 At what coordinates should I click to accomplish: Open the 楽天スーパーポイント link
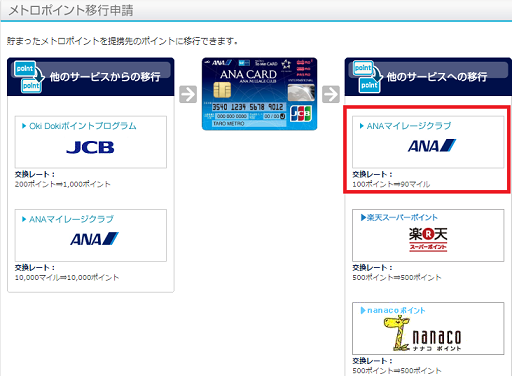402,218
